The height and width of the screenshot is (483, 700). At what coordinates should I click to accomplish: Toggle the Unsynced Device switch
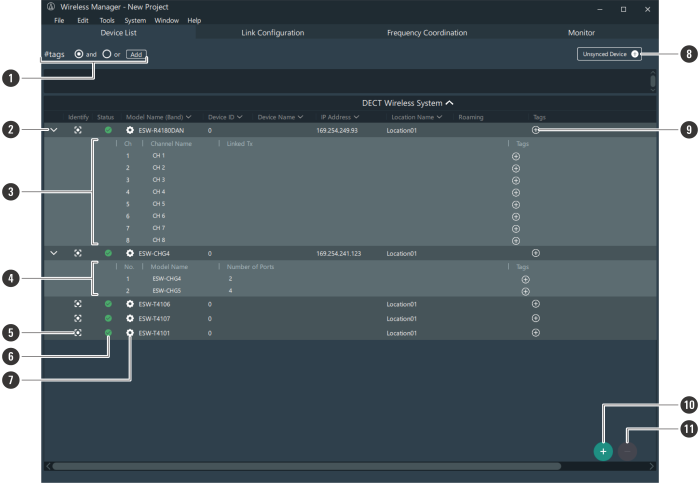pyautogui.click(x=634, y=54)
